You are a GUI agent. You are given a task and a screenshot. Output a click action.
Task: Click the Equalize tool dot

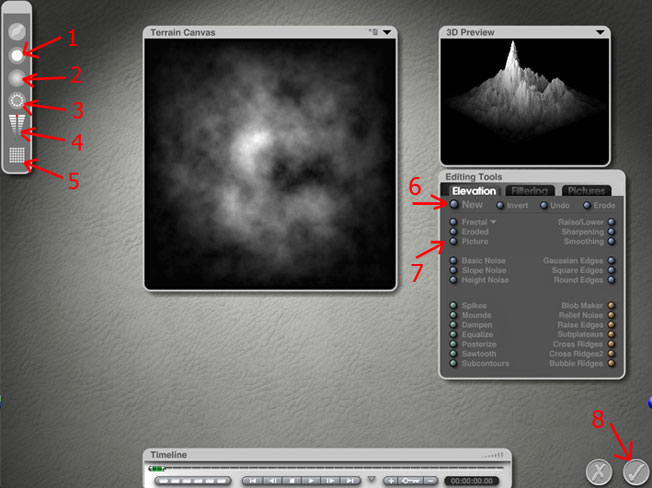[454, 334]
